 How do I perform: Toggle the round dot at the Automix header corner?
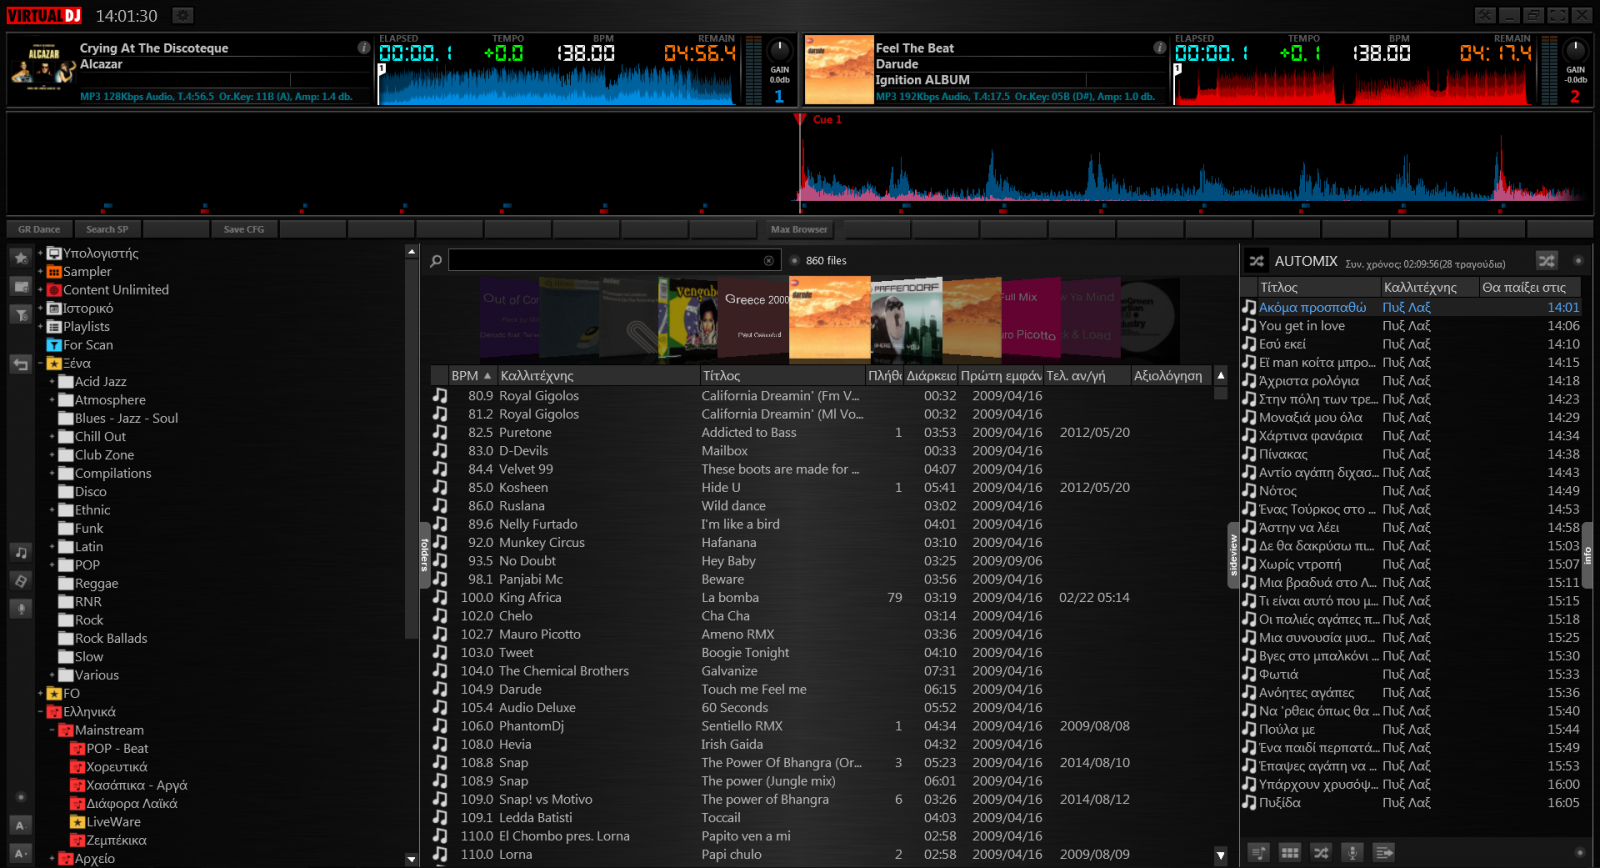point(1579,261)
